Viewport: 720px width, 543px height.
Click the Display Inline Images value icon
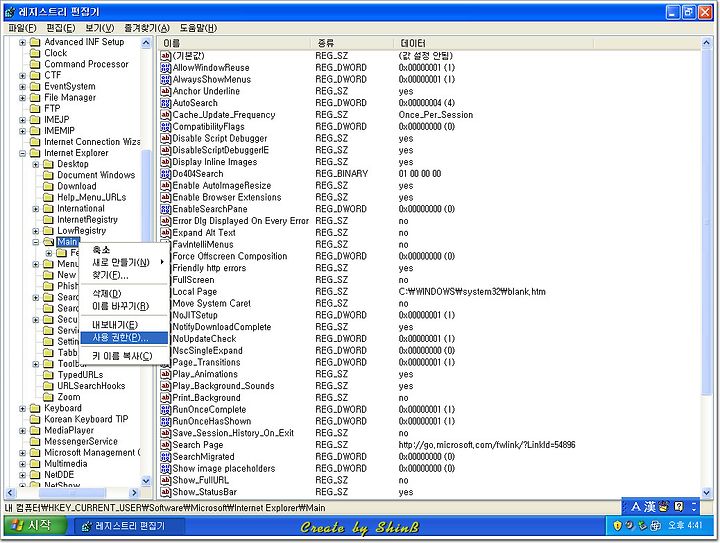165,162
